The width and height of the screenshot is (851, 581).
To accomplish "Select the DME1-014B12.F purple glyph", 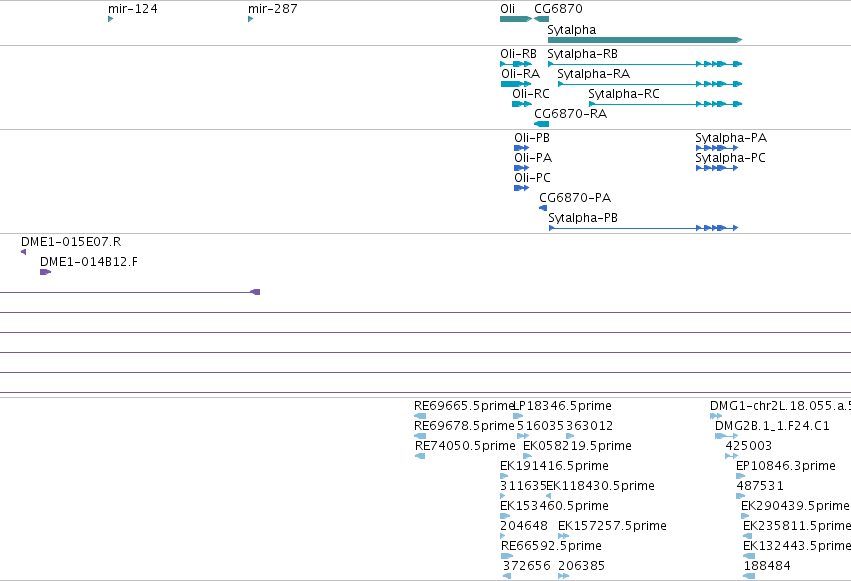I will click(46, 272).
